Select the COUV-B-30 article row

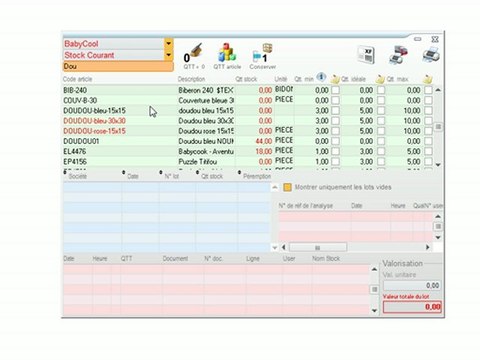248,100
